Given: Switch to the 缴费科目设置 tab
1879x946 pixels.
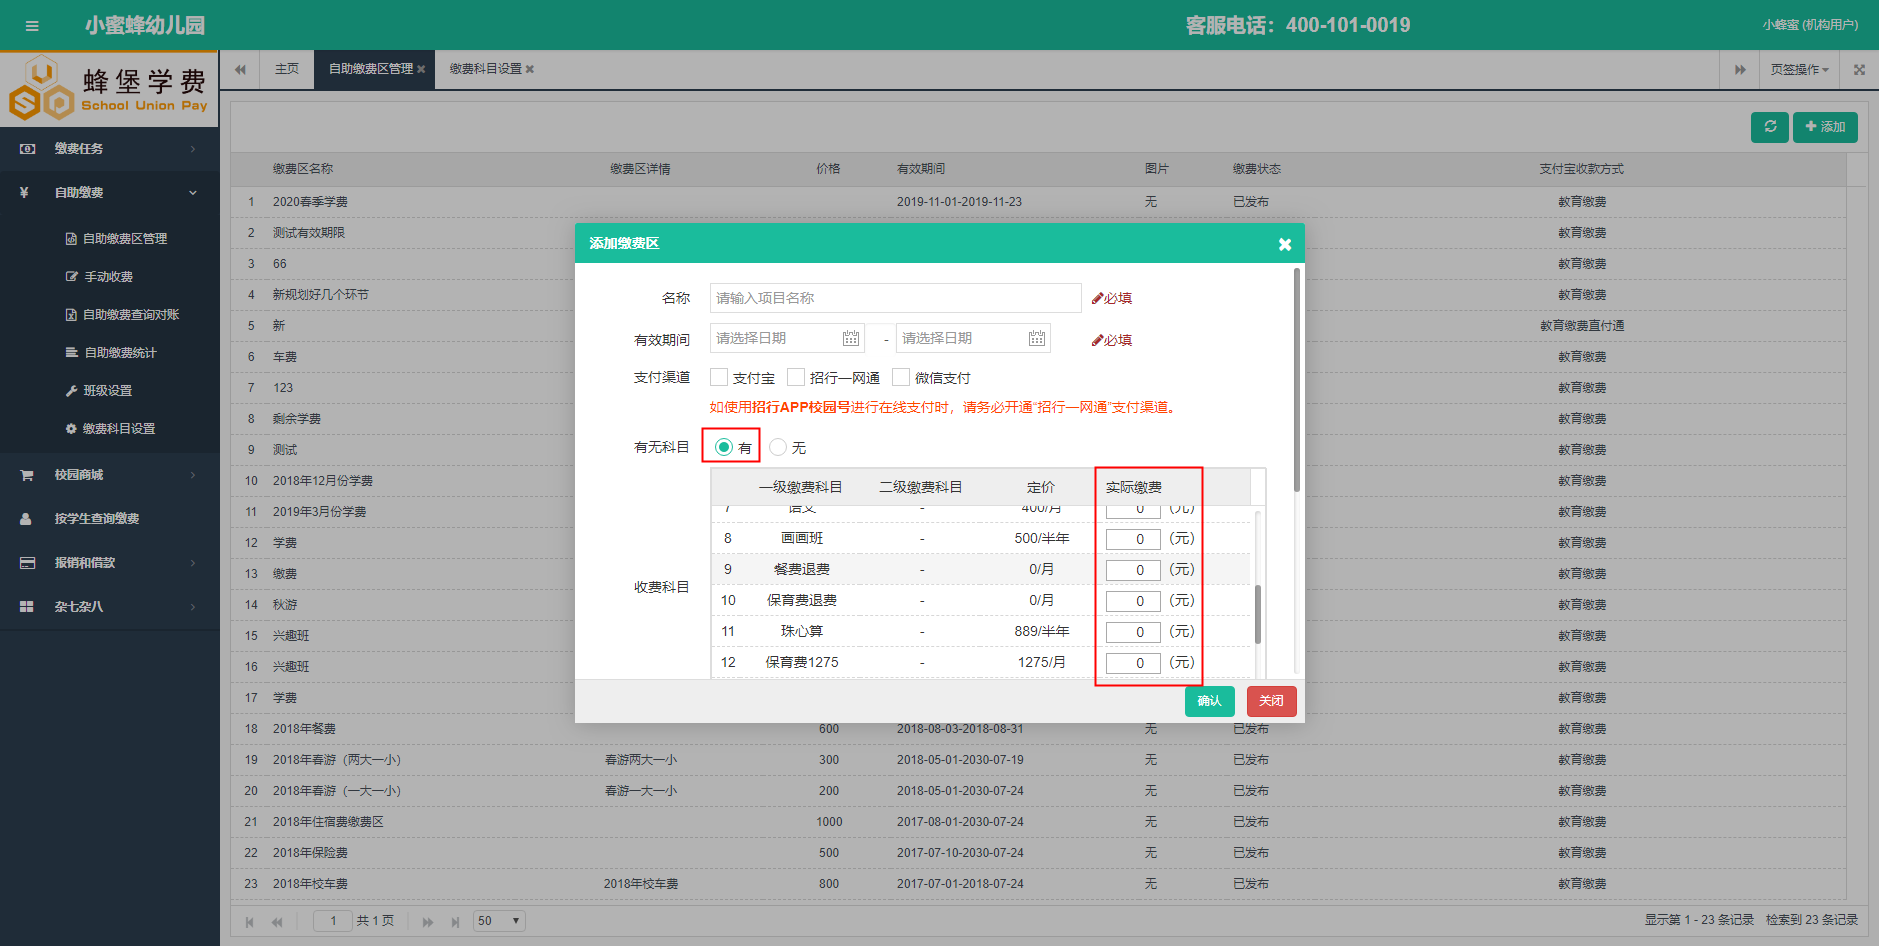Looking at the screenshot, I should coord(486,70).
